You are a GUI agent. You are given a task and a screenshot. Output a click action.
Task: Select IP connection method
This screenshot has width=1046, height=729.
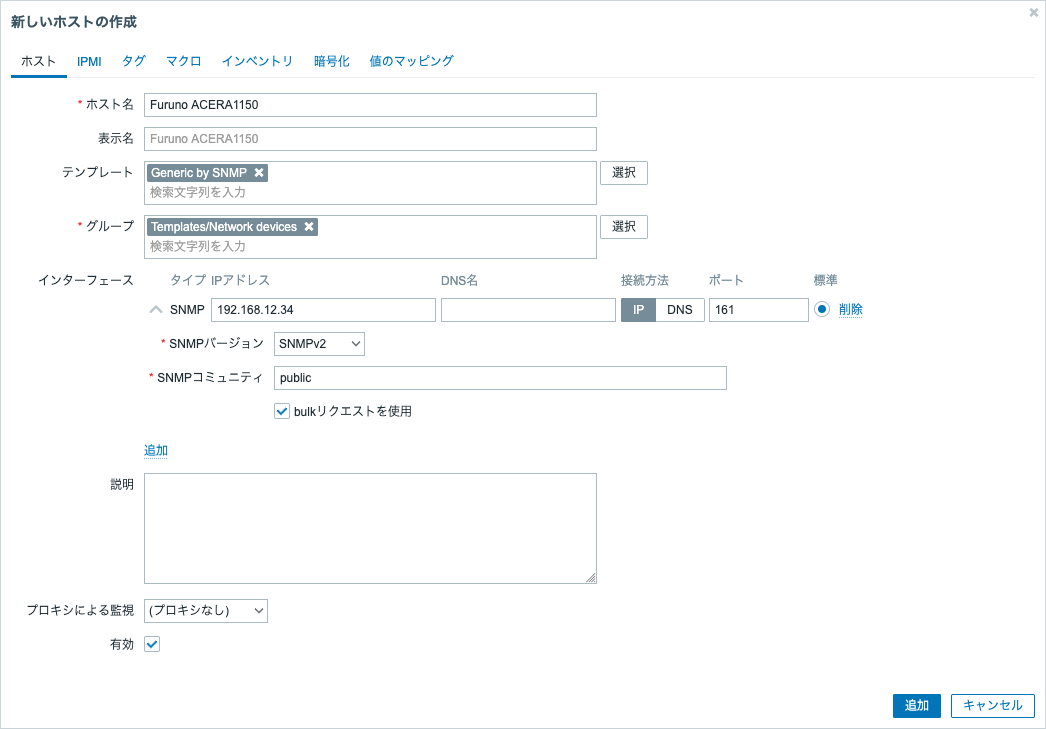(x=638, y=310)
